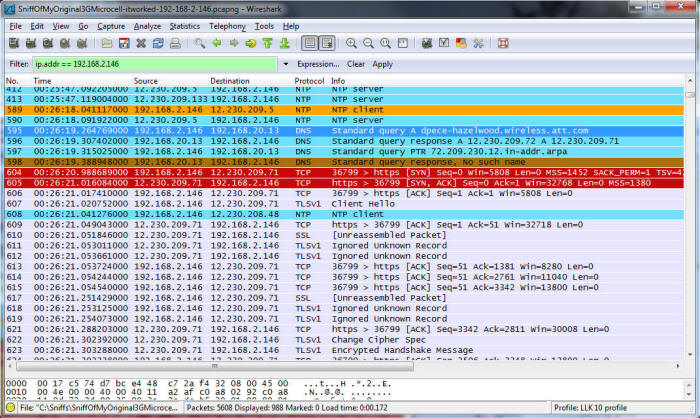Open the Statistics menu
The width and height of the screenshot is (700, 418).
tap(185, 26)
